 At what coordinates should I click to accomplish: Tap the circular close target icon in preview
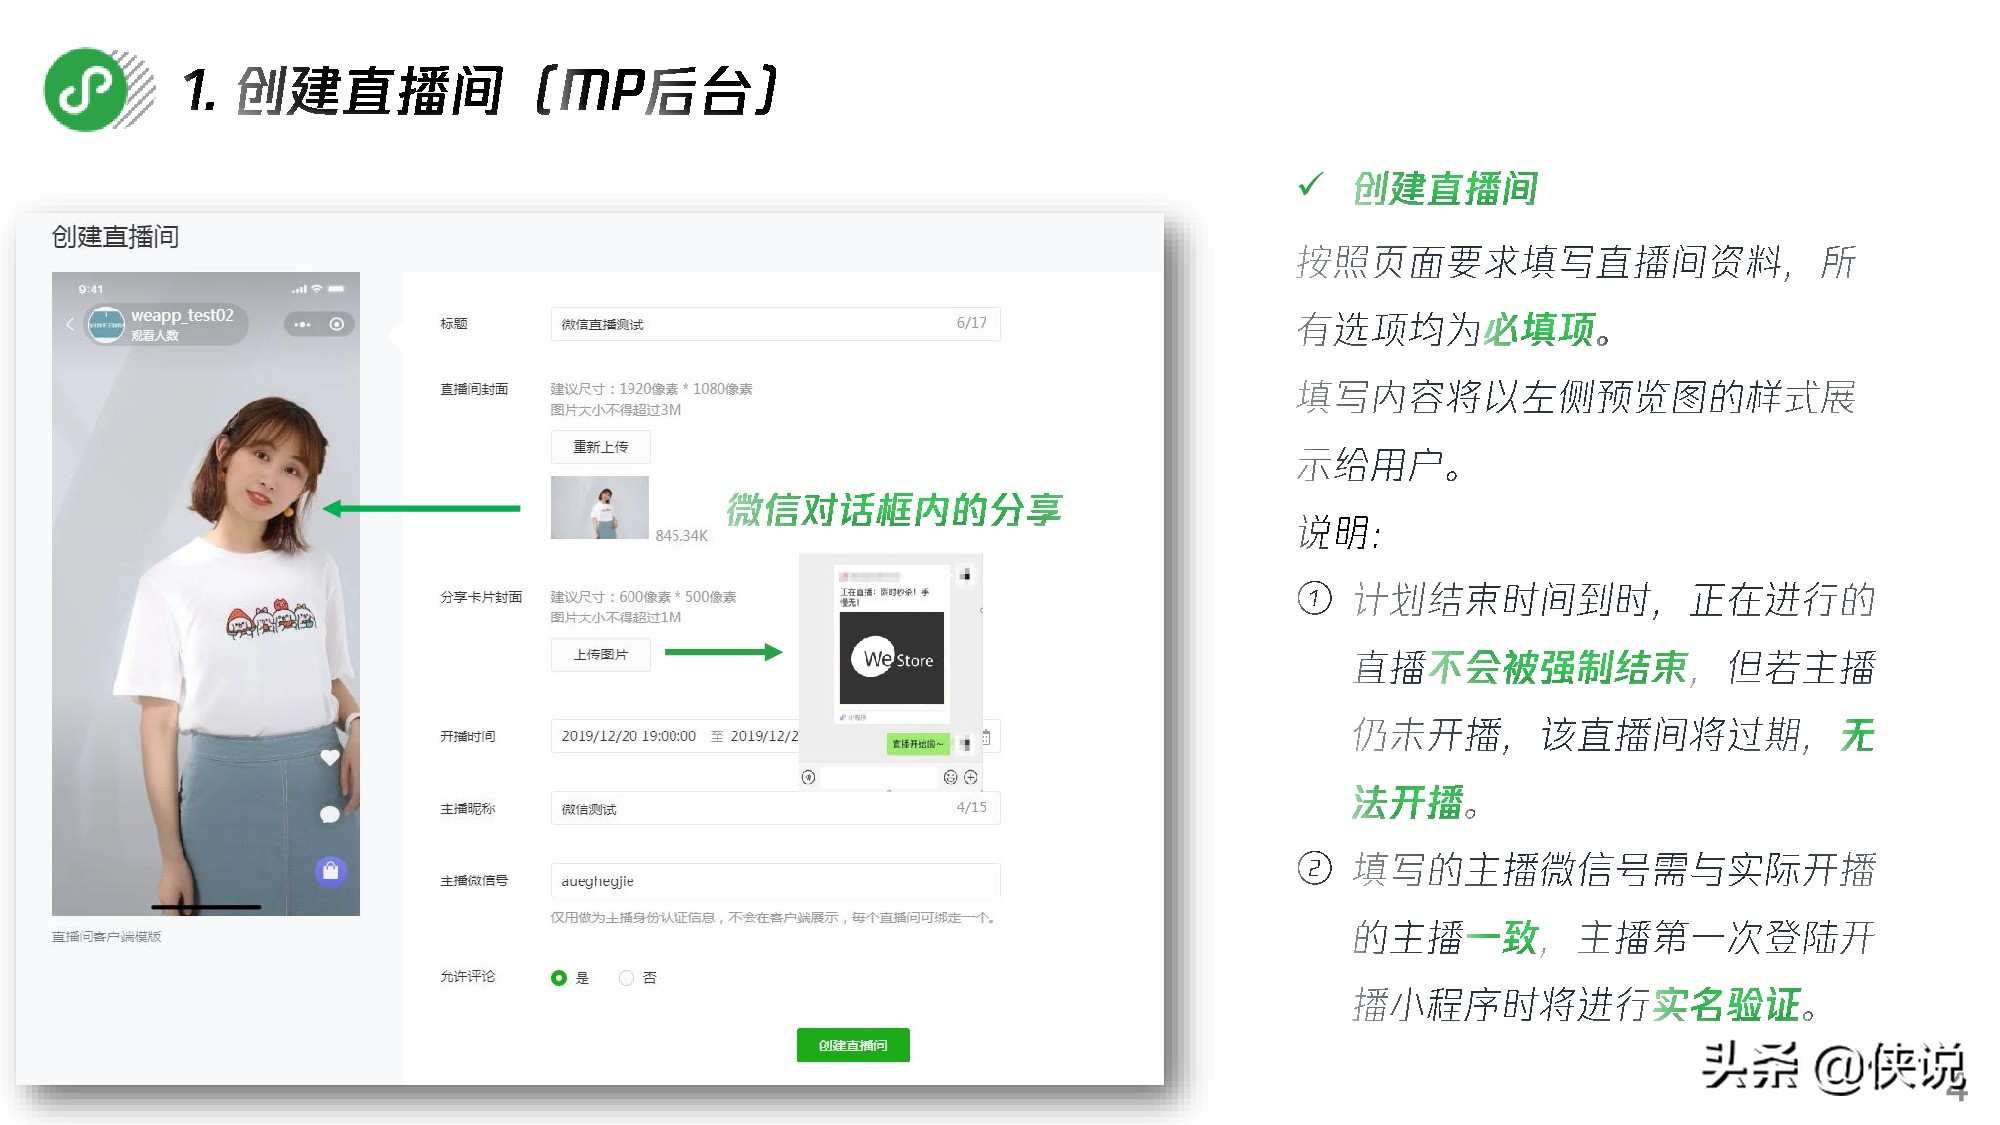coord(337,324)
